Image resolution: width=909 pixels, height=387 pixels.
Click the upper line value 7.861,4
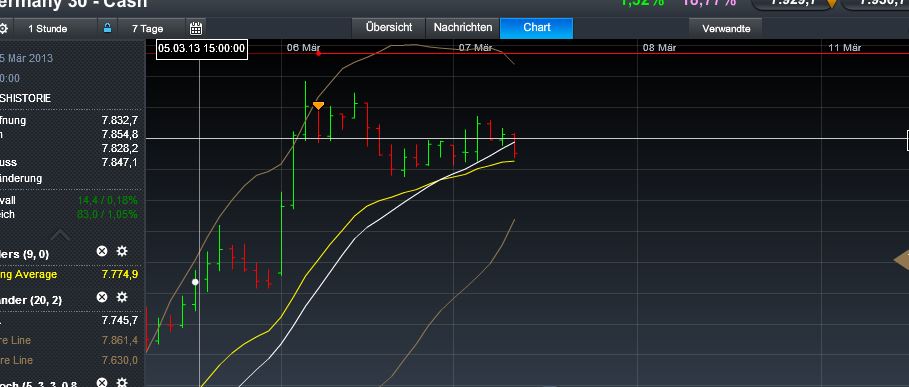coord(119,340)
